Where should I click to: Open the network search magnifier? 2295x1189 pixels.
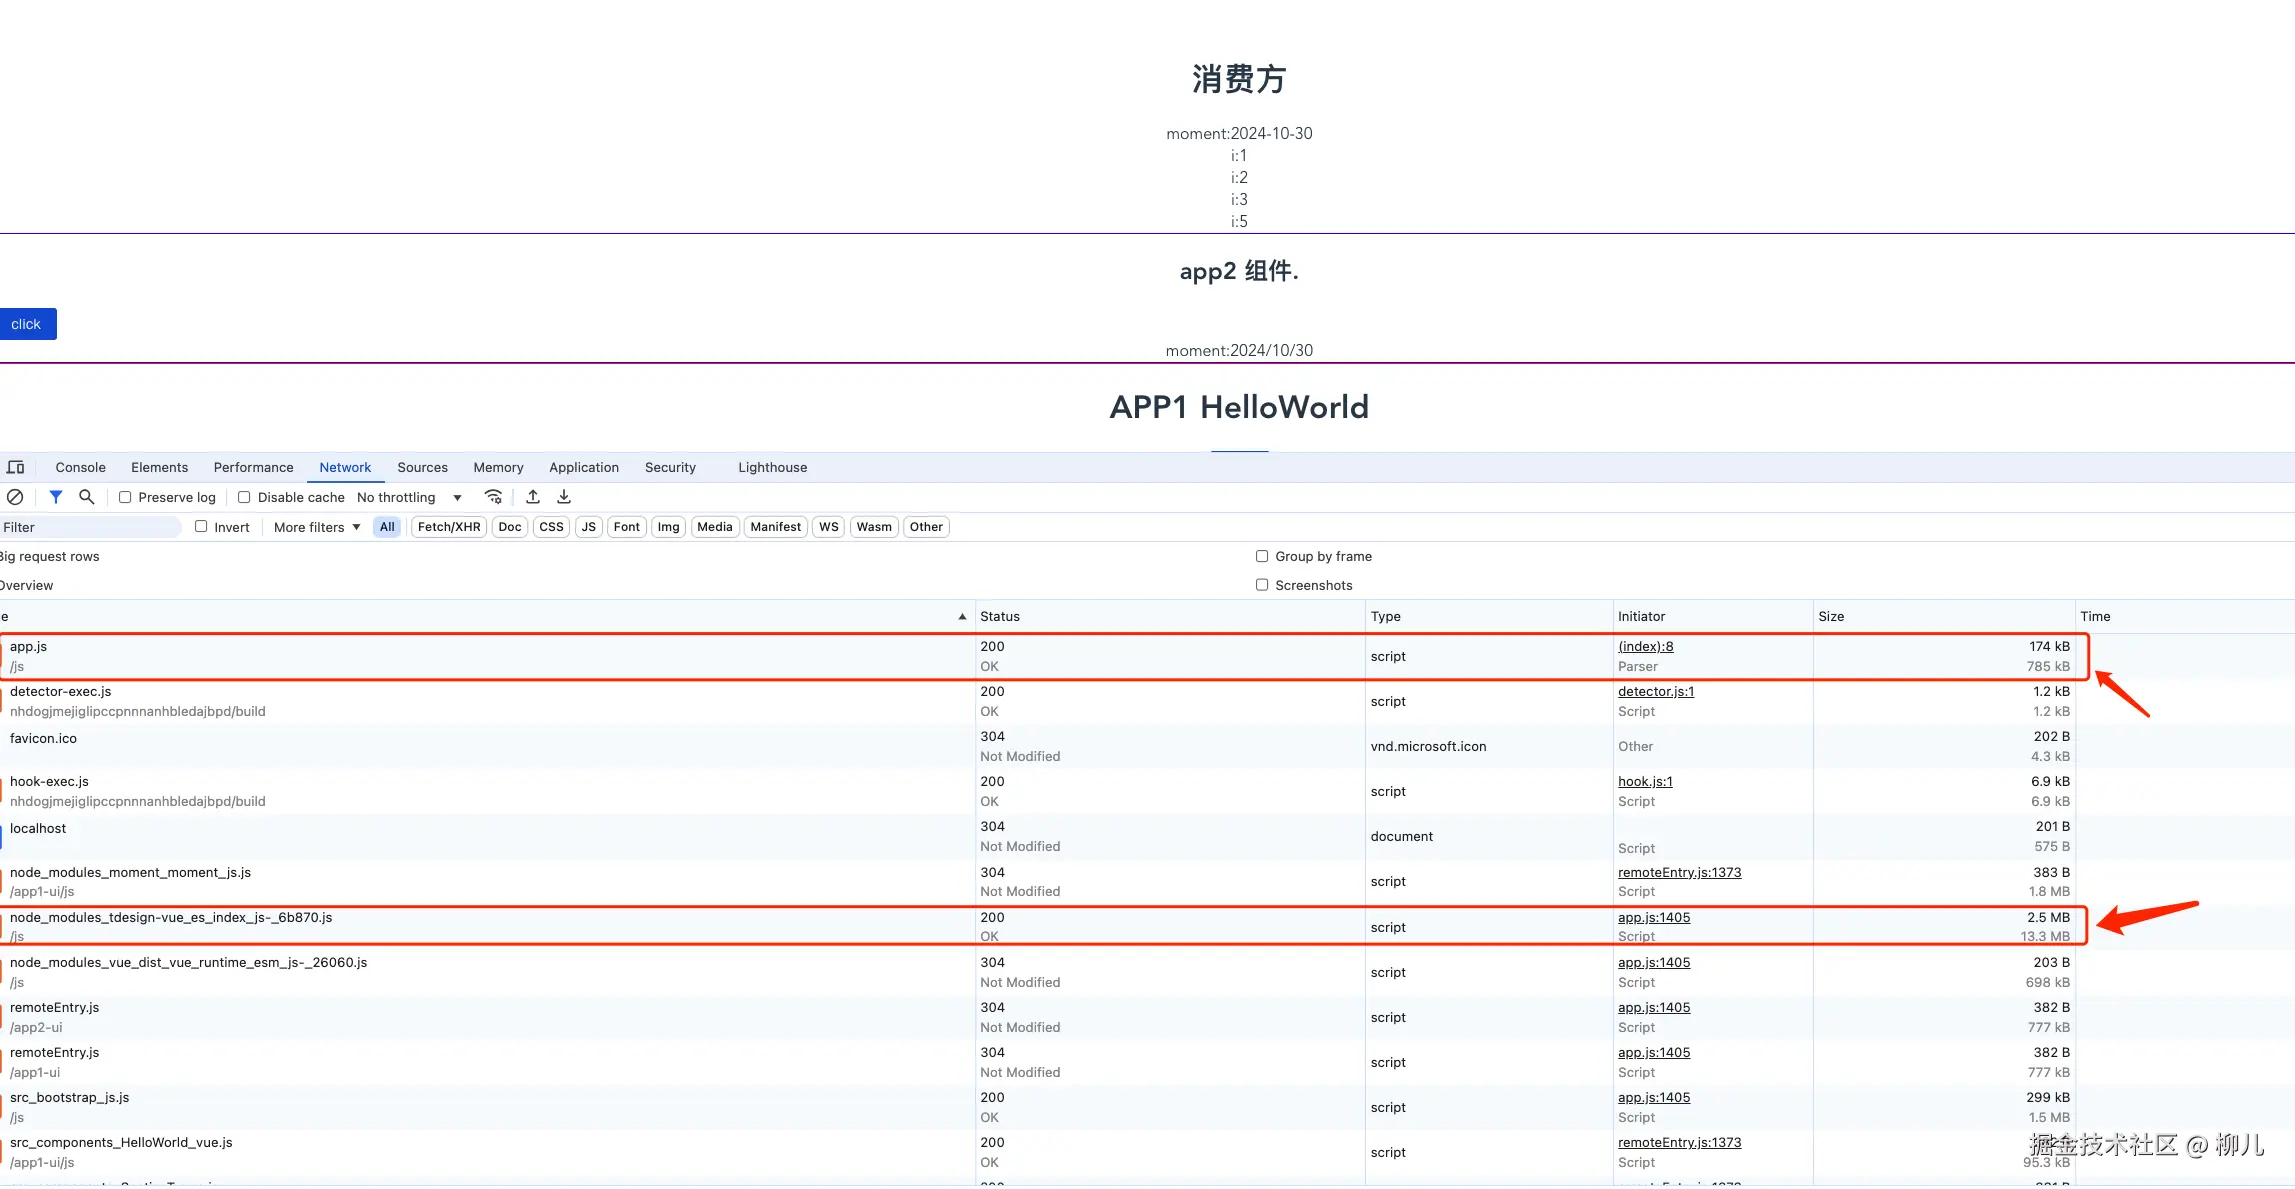point(87,497)
